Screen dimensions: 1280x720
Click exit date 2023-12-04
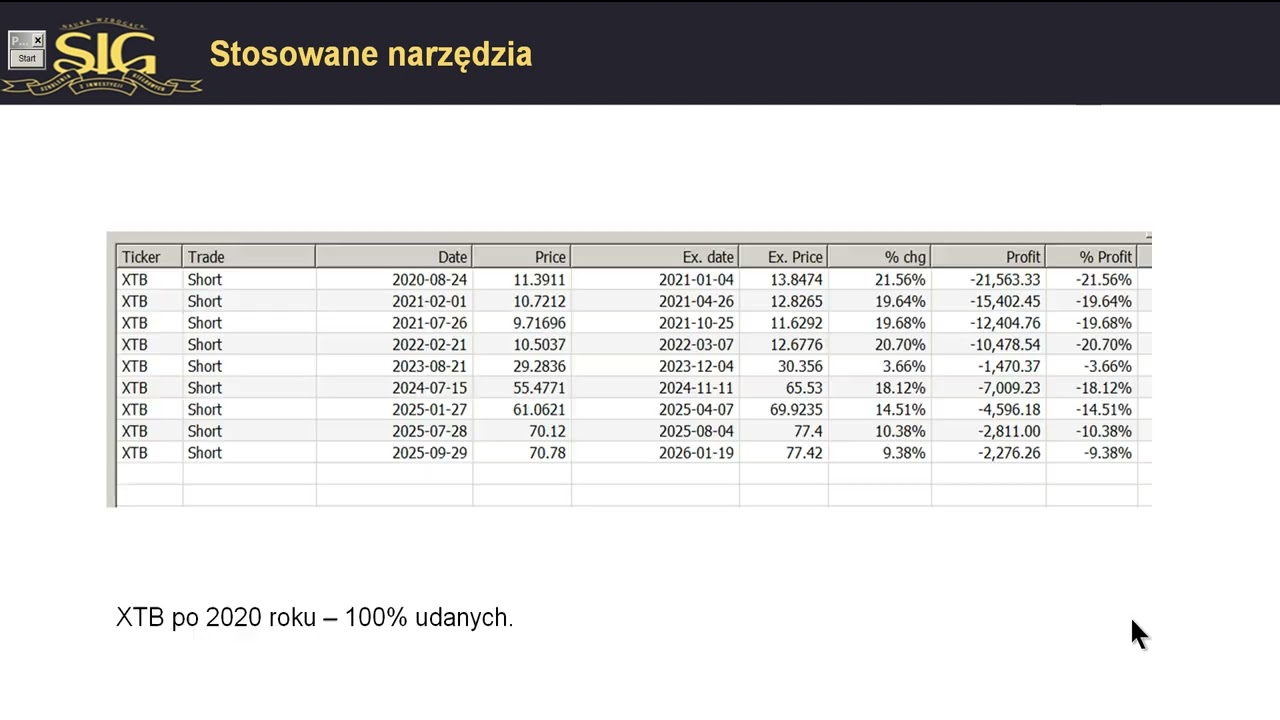[696, 366]
